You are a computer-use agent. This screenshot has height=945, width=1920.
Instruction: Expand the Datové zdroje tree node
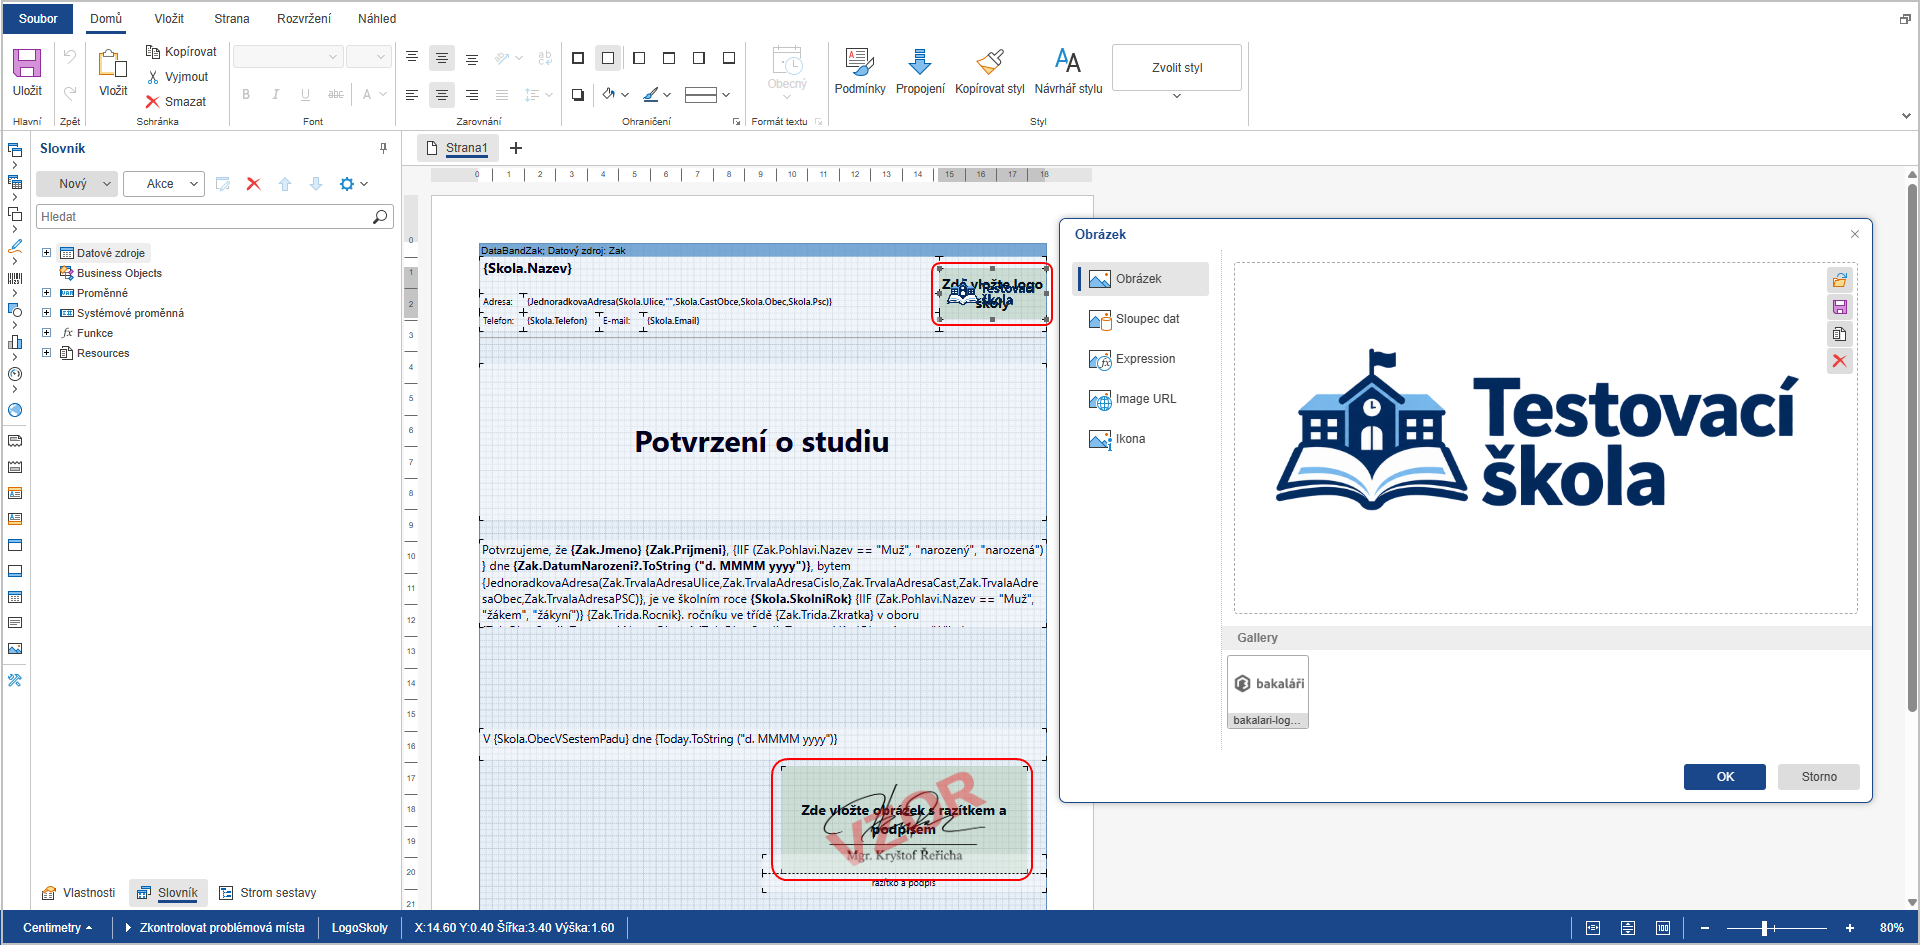[46, 253]
